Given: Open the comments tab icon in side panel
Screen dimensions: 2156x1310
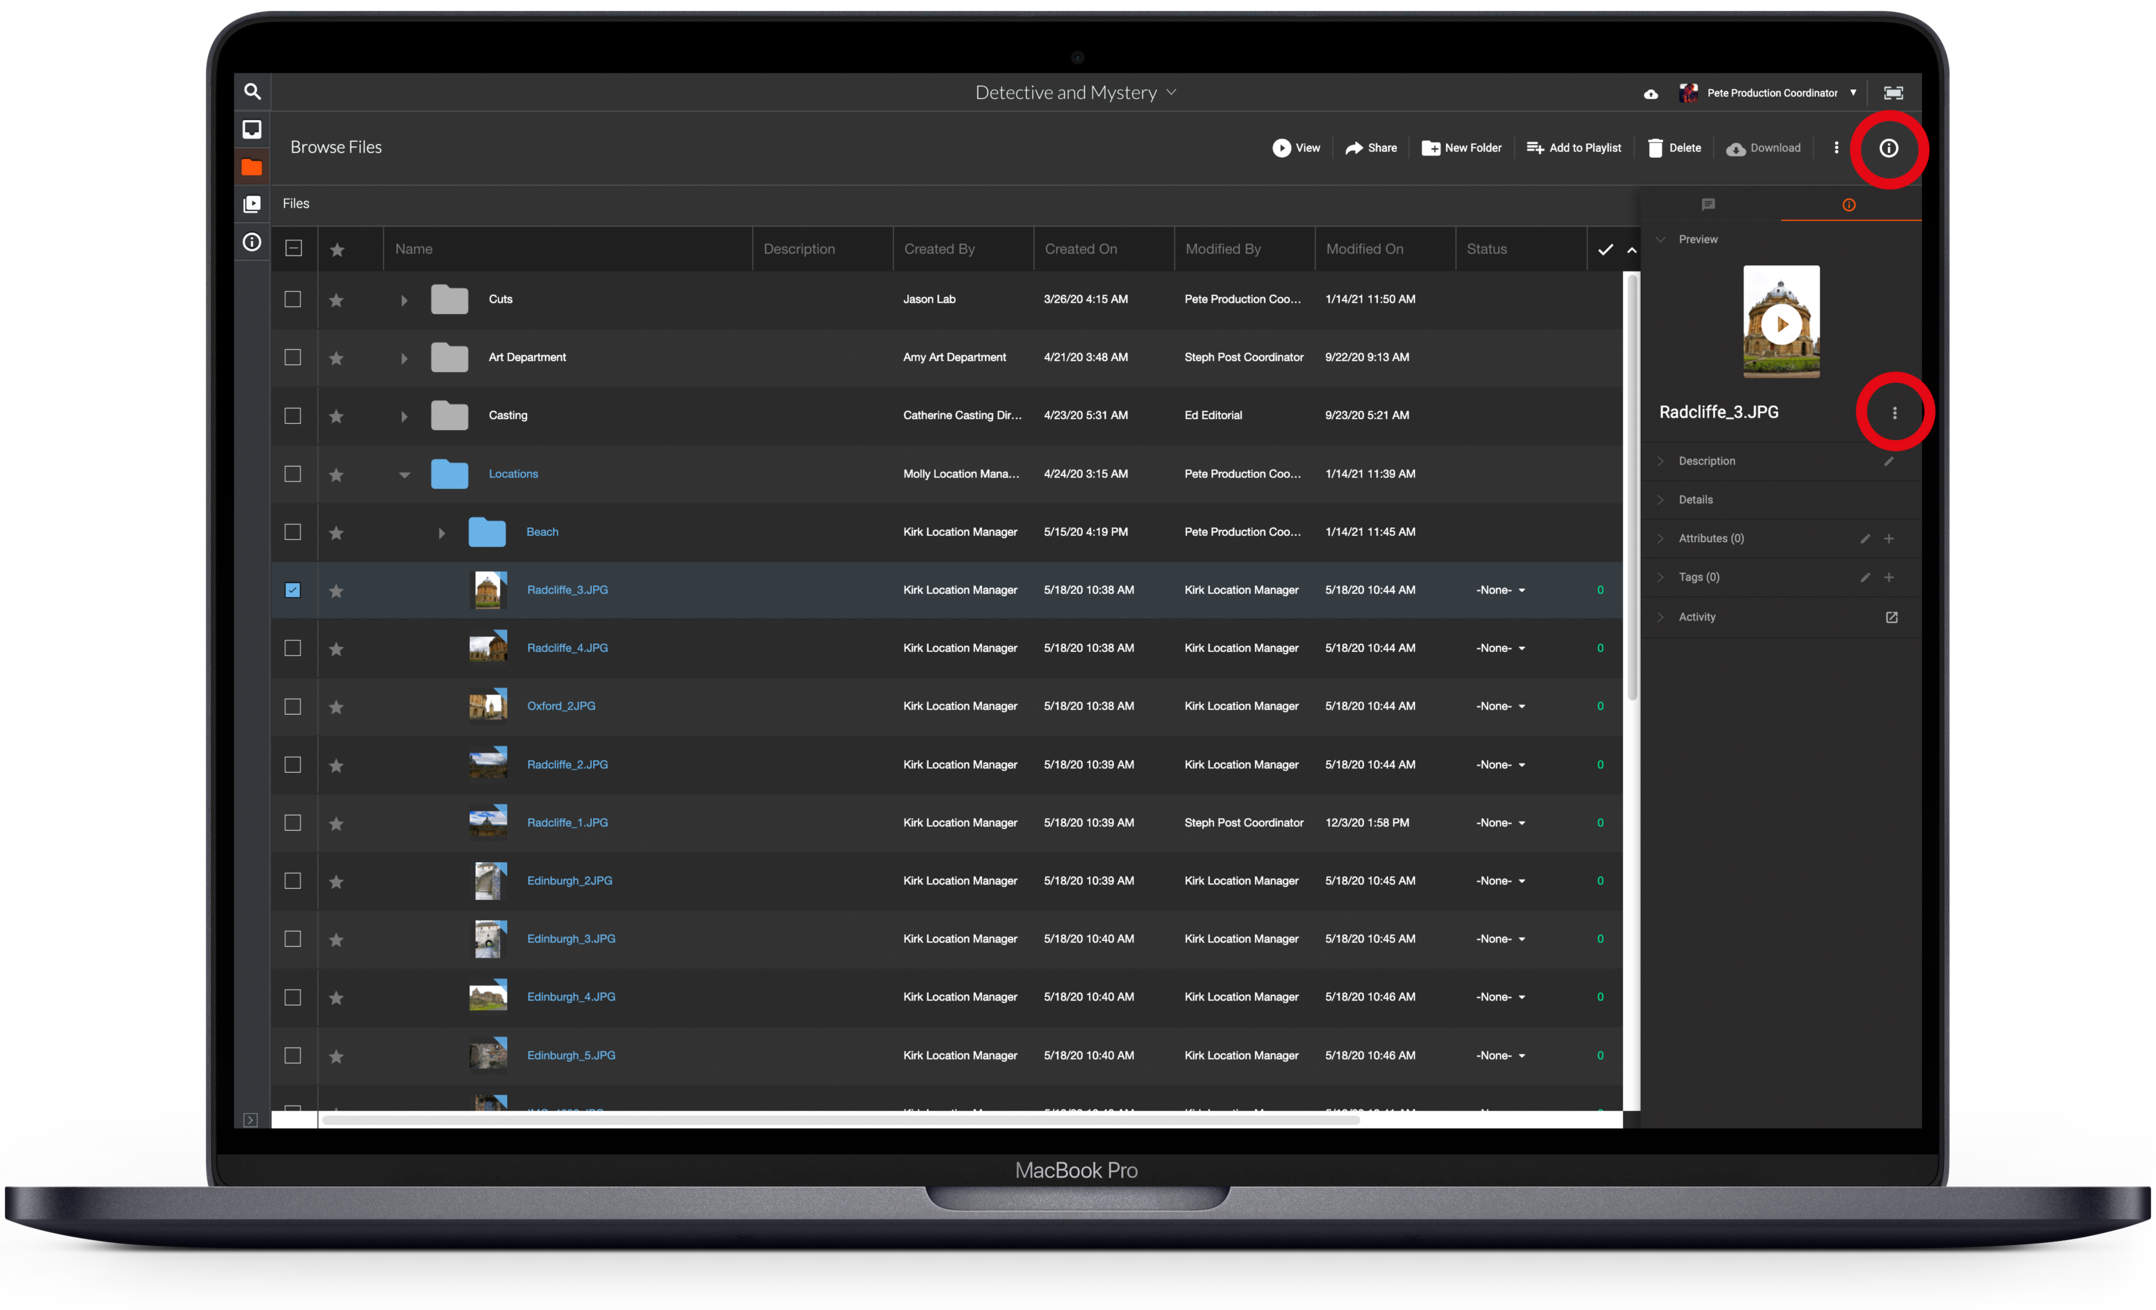Looking at the screenshot, I should pos(1708,204).
